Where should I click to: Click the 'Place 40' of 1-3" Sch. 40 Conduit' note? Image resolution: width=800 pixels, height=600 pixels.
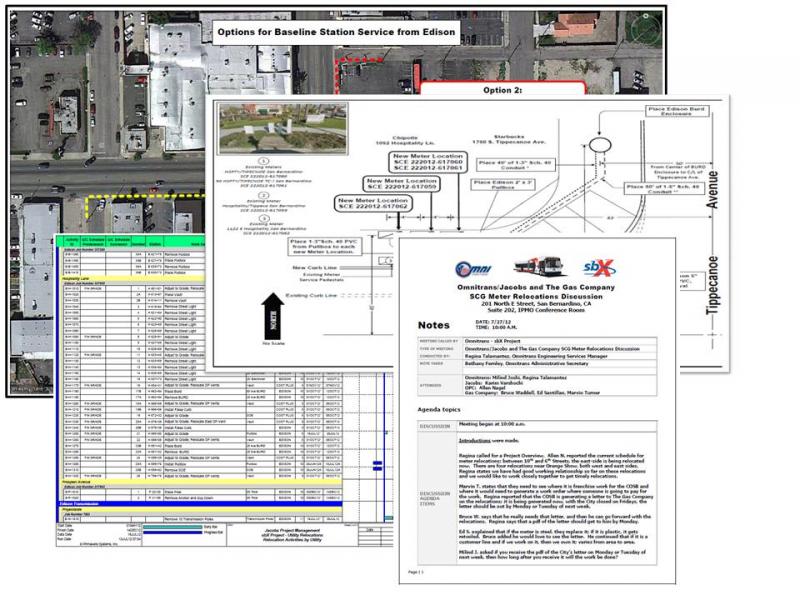click(515, 164)
